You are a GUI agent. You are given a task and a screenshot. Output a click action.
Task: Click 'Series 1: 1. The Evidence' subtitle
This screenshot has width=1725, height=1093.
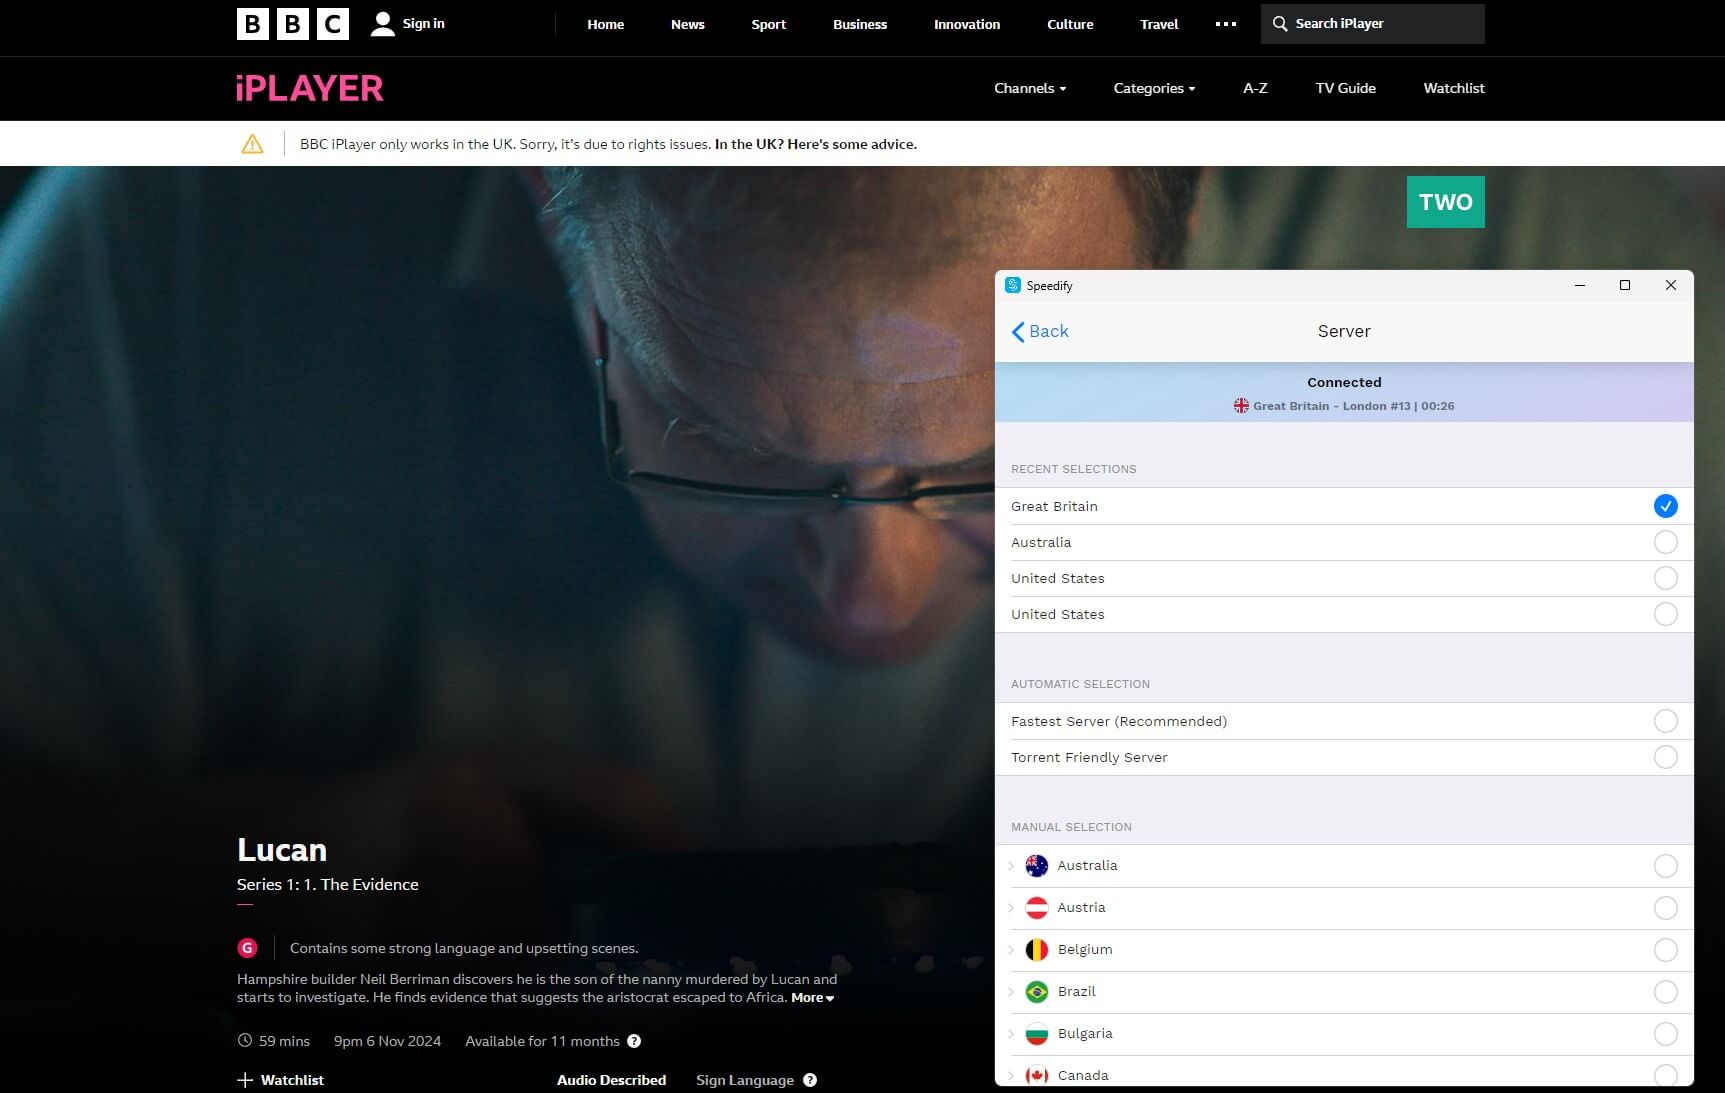point(328,884)
